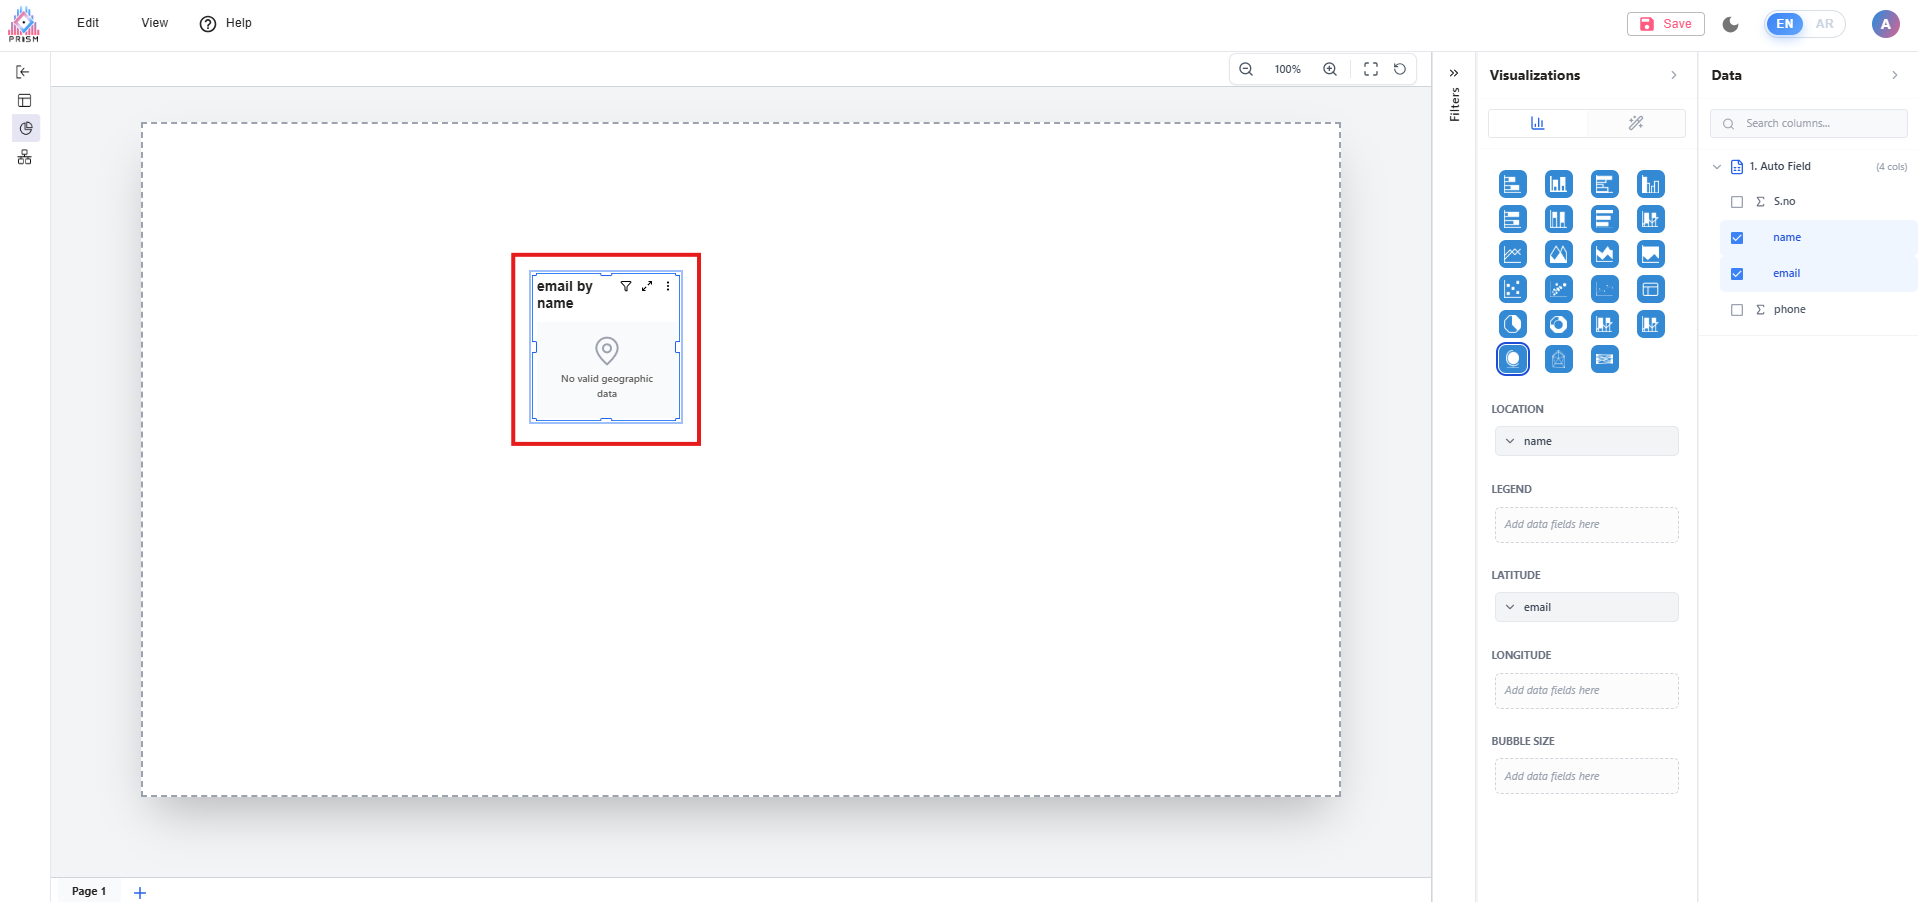The width and height of the screenshot is (1918, 902).
Task: Select the pie chart visualization icon
Action: (1512, 324)
